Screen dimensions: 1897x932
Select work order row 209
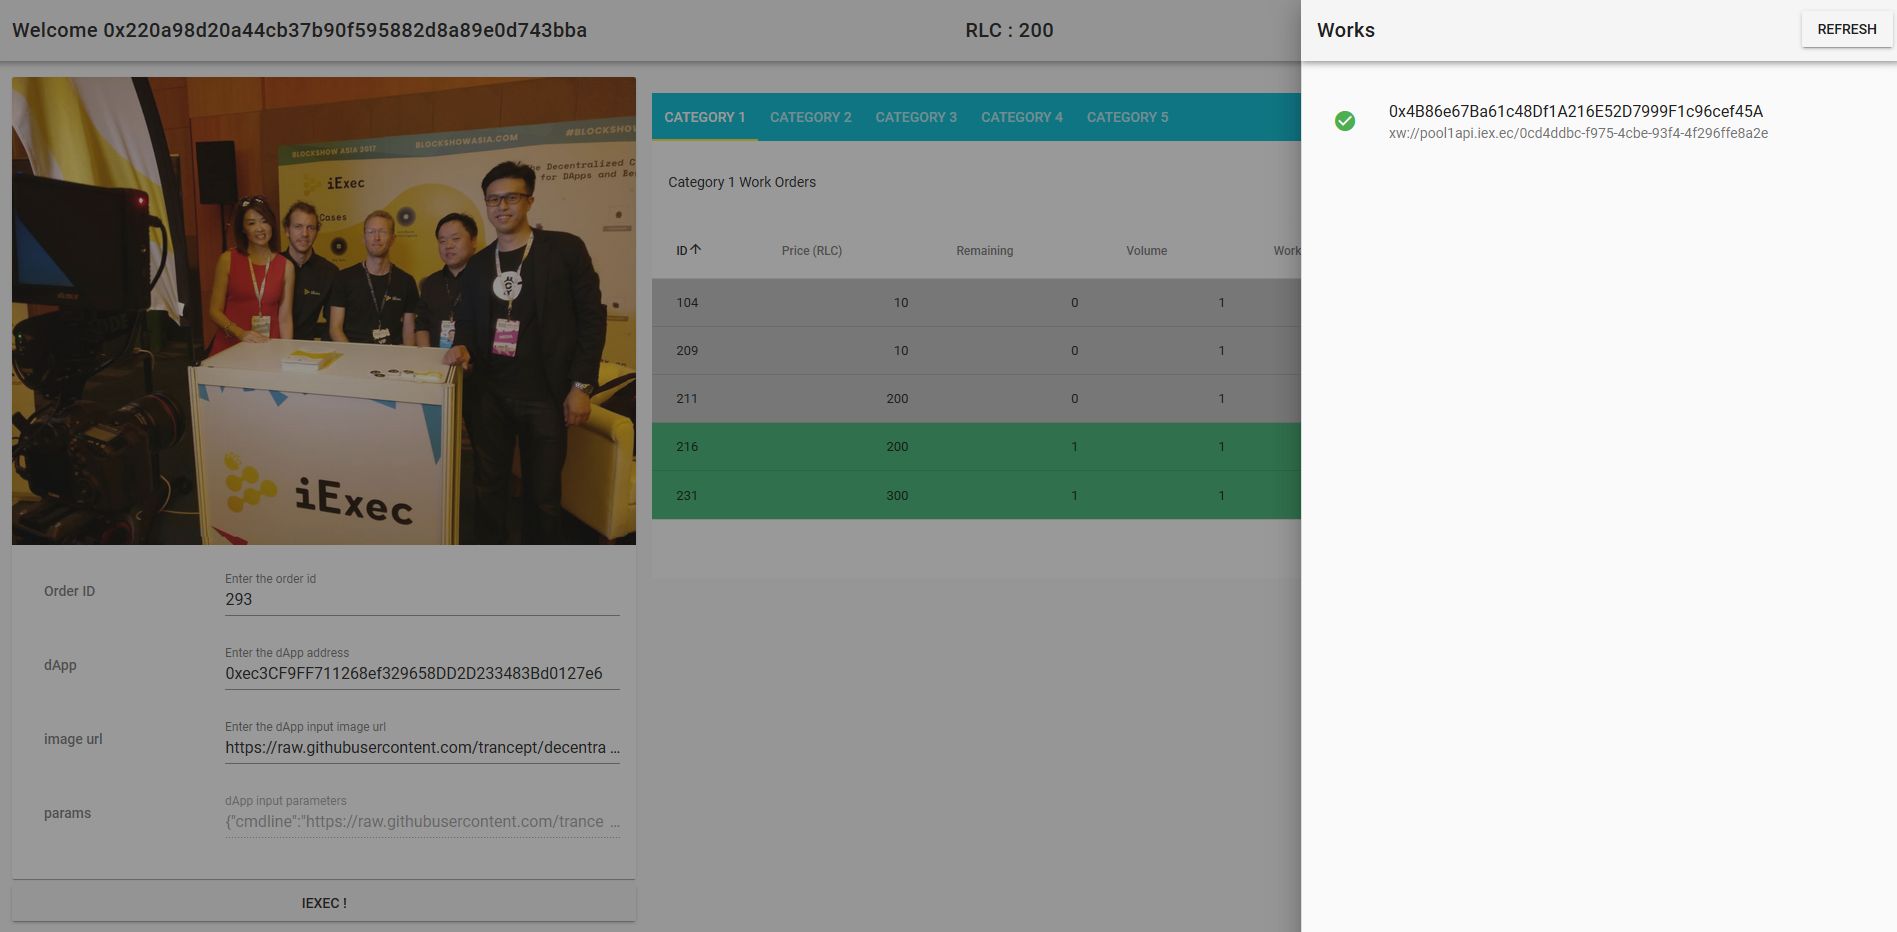point(976,350)
